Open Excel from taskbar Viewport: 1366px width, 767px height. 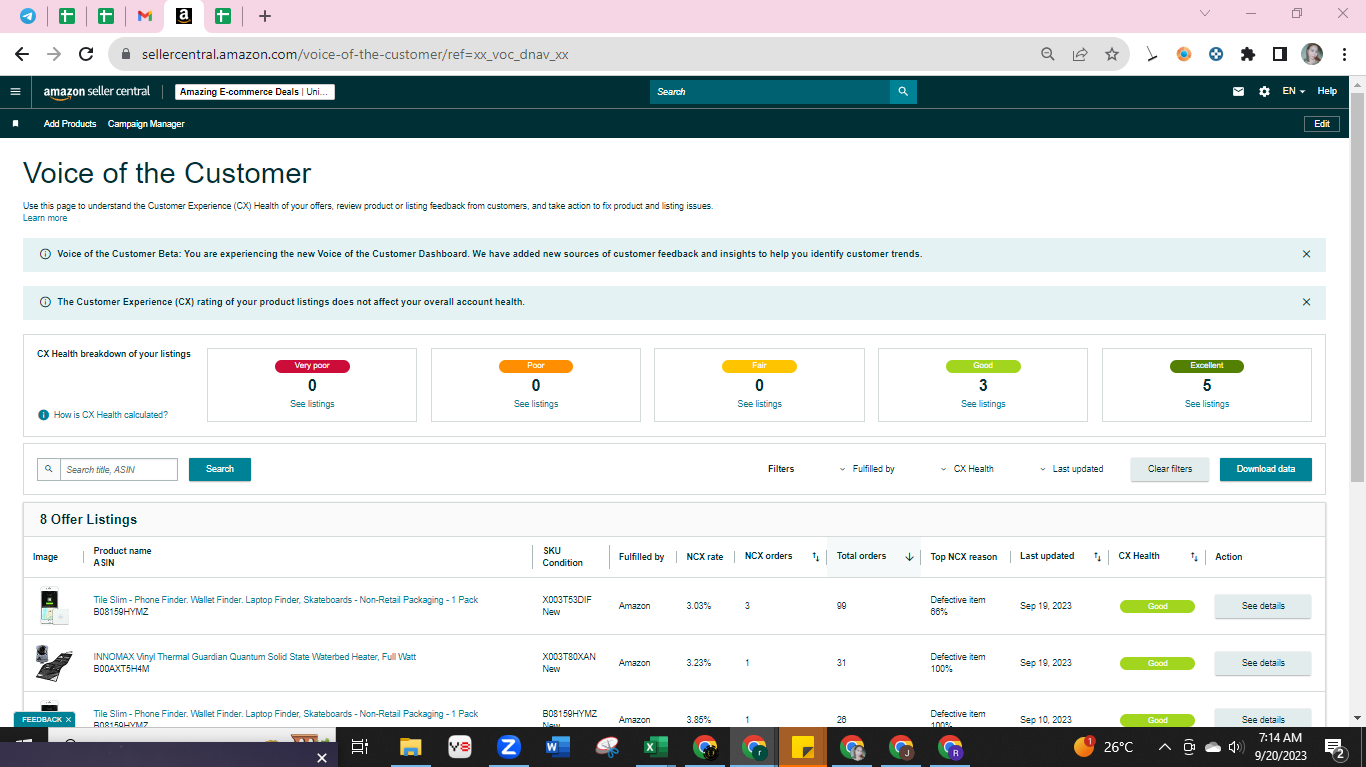coord(656,747)
